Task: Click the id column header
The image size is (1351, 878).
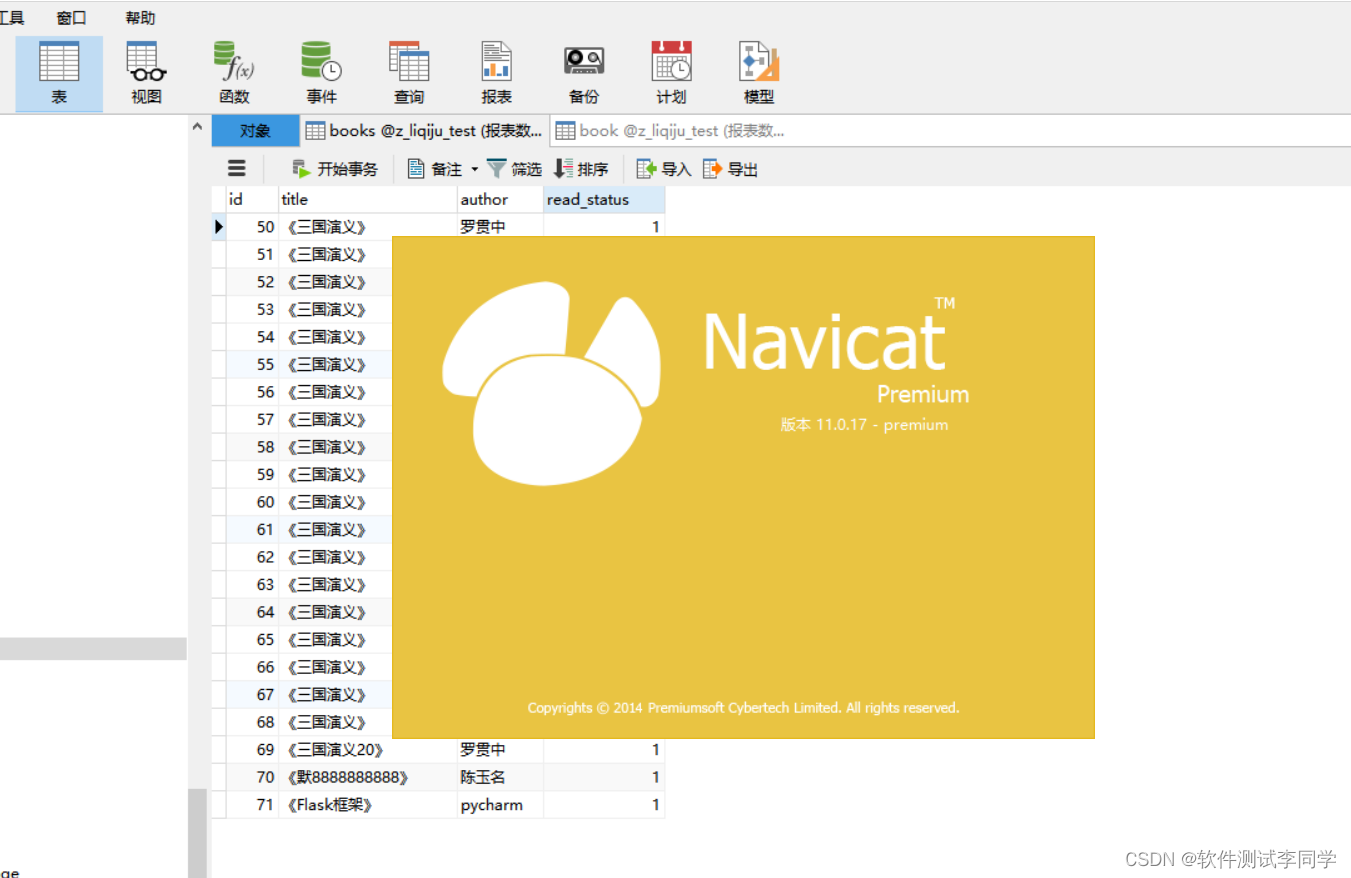Action: (251, 199)
